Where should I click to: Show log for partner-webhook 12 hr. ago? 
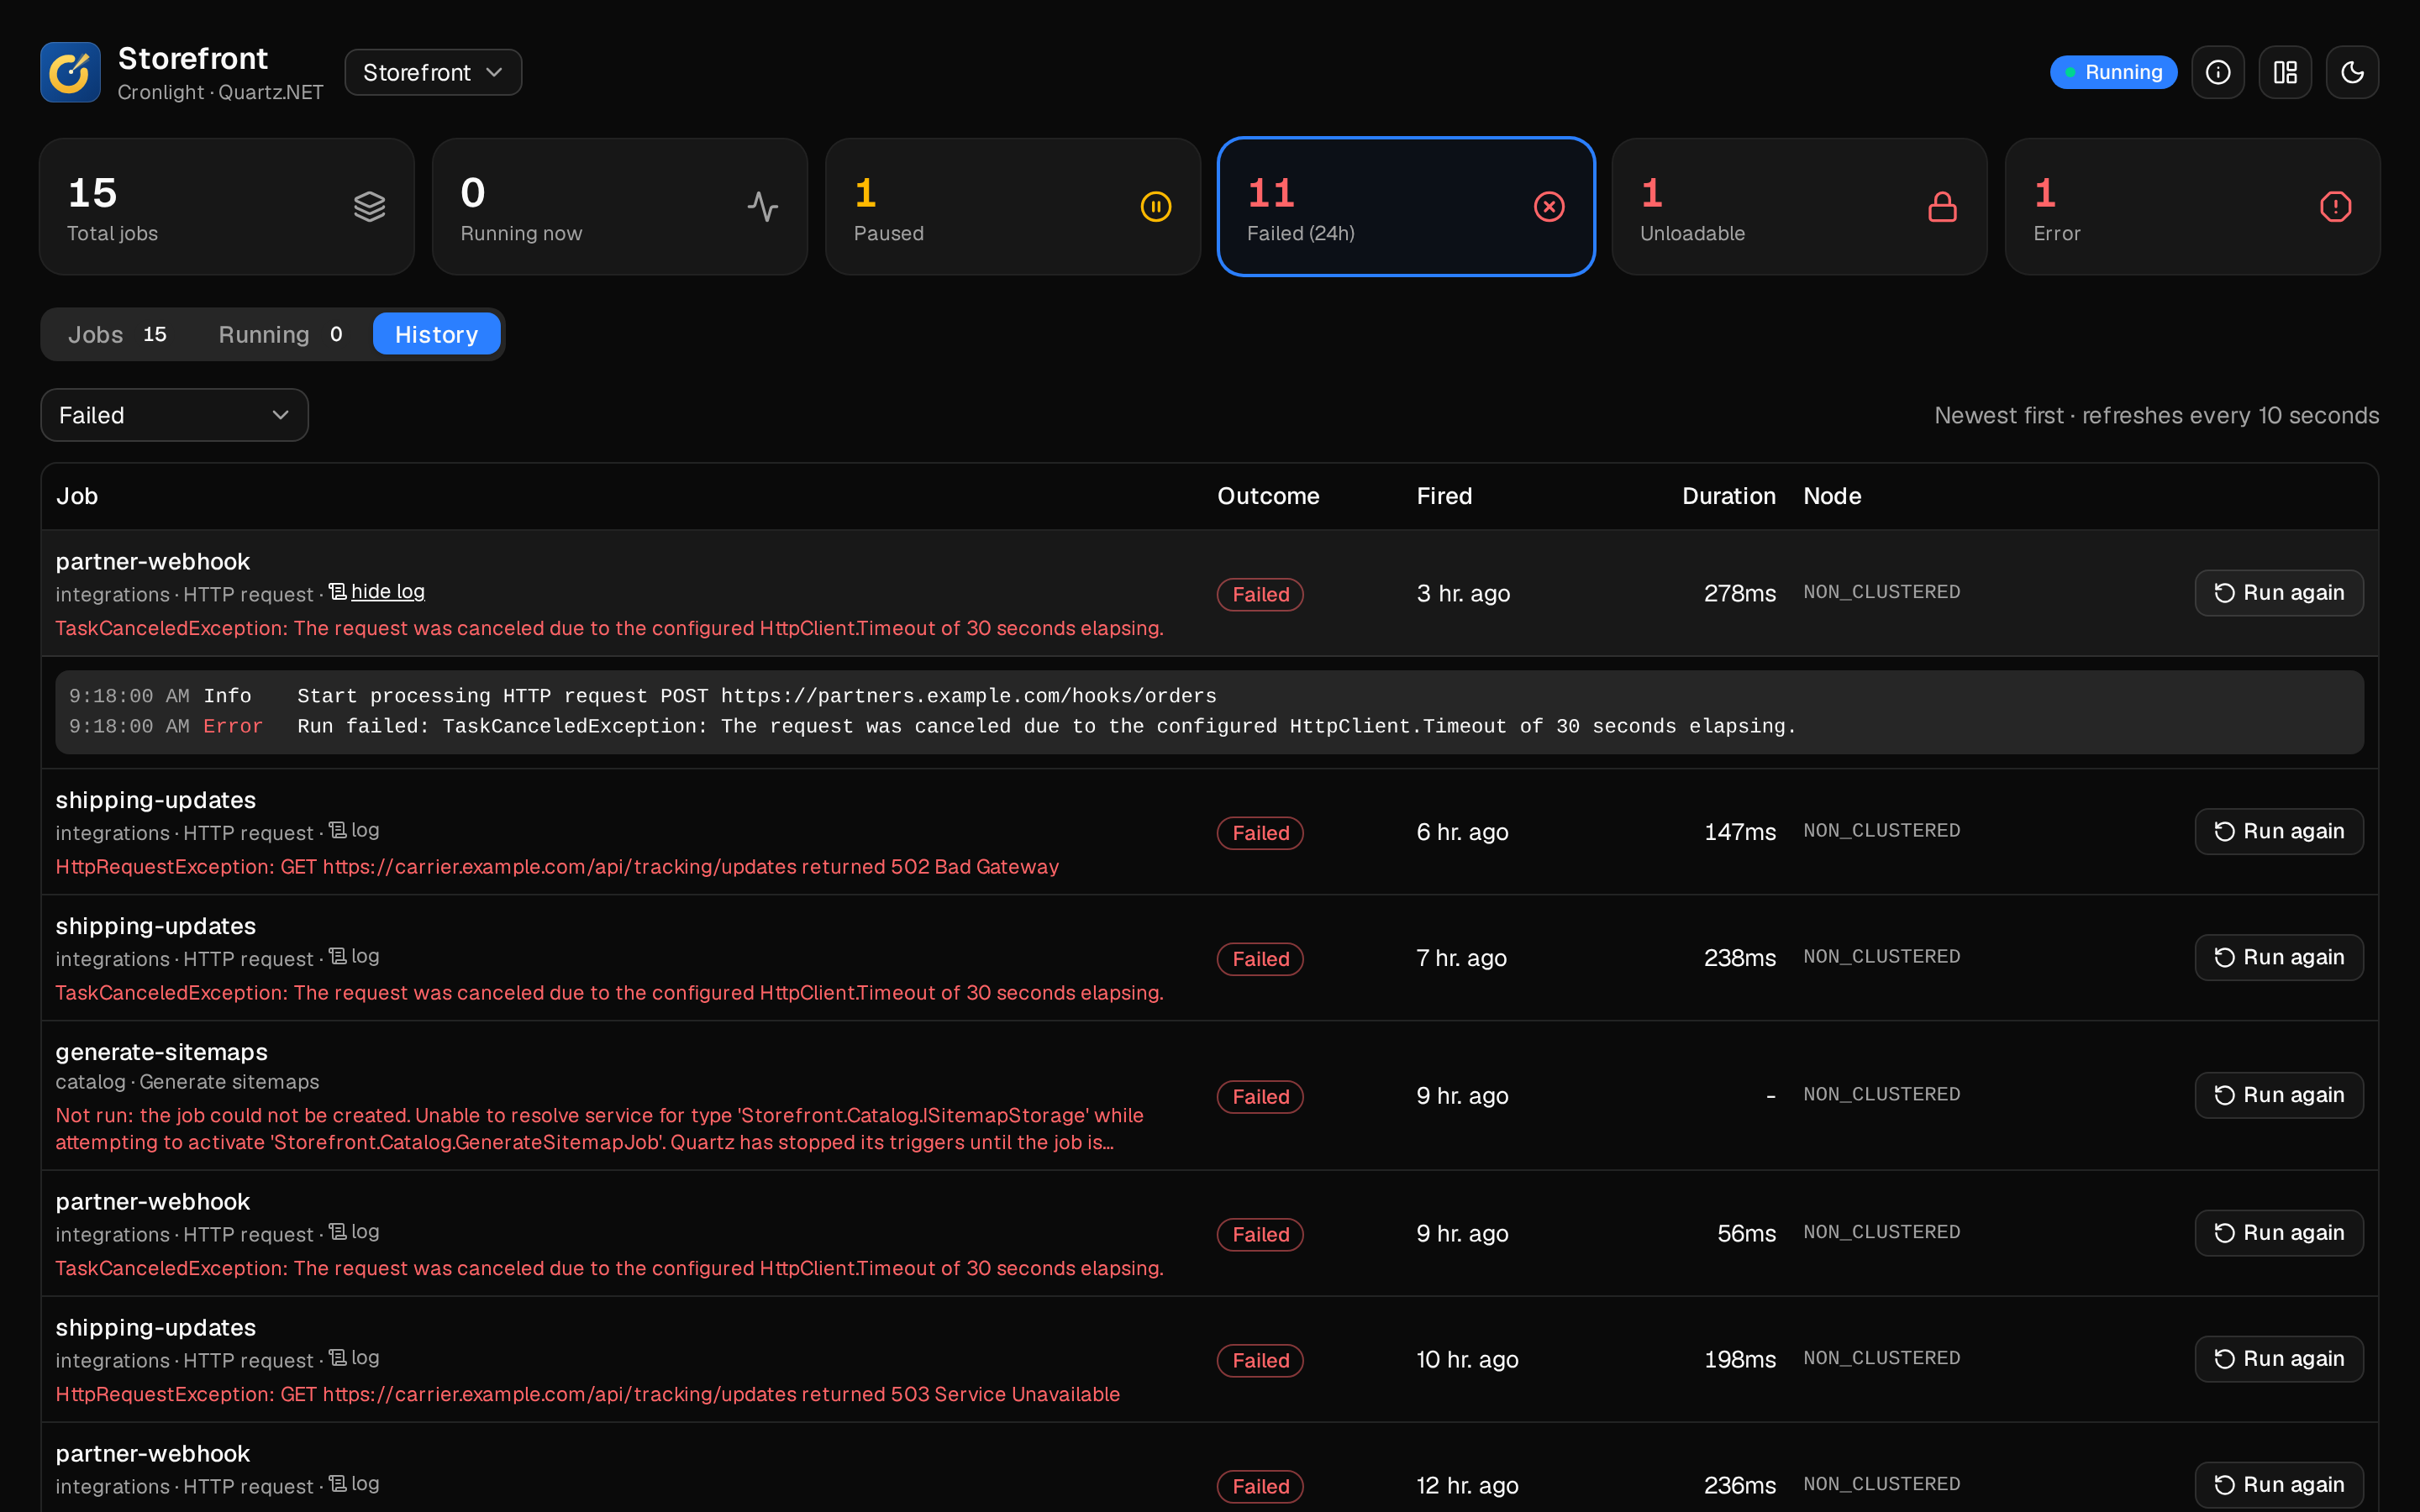tap(354, 1484)
